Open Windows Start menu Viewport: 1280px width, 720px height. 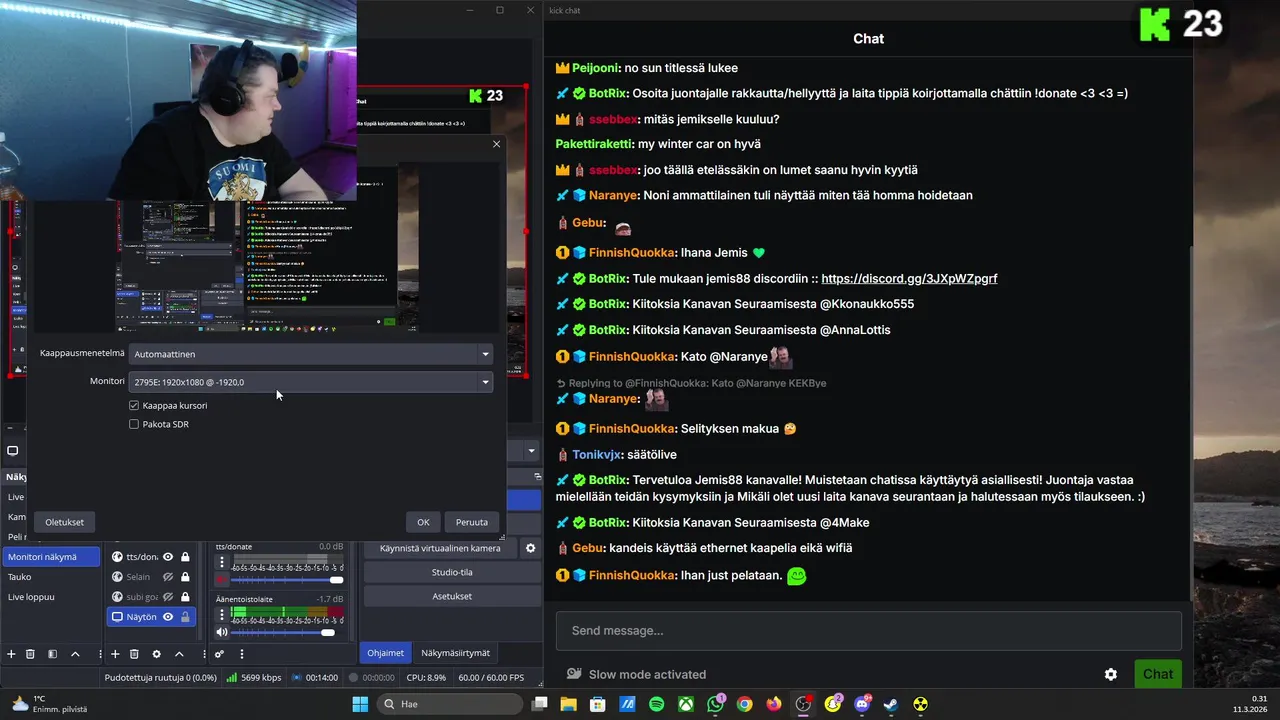[360, 704]
